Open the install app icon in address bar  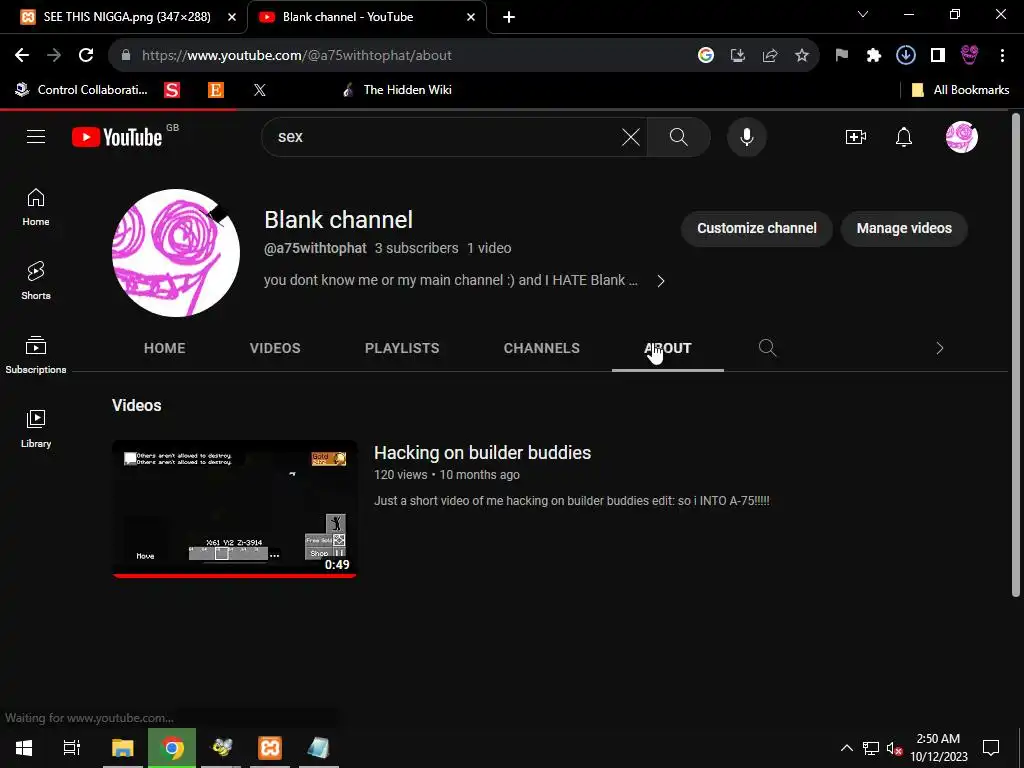click(738, 56)
